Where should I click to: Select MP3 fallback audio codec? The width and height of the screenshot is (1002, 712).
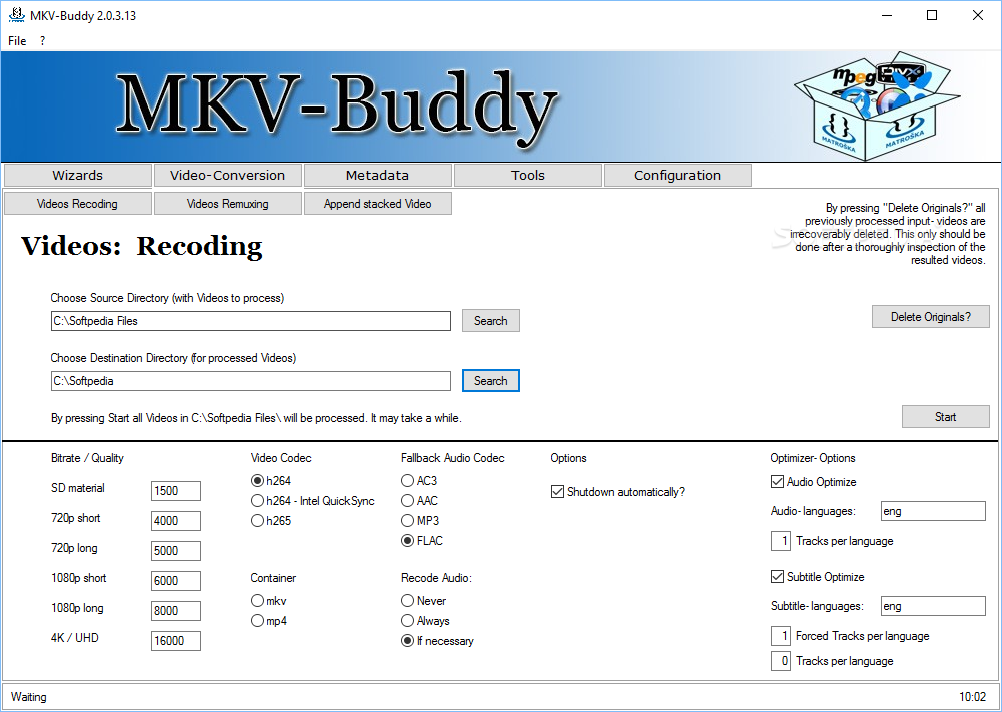(420, 521)
